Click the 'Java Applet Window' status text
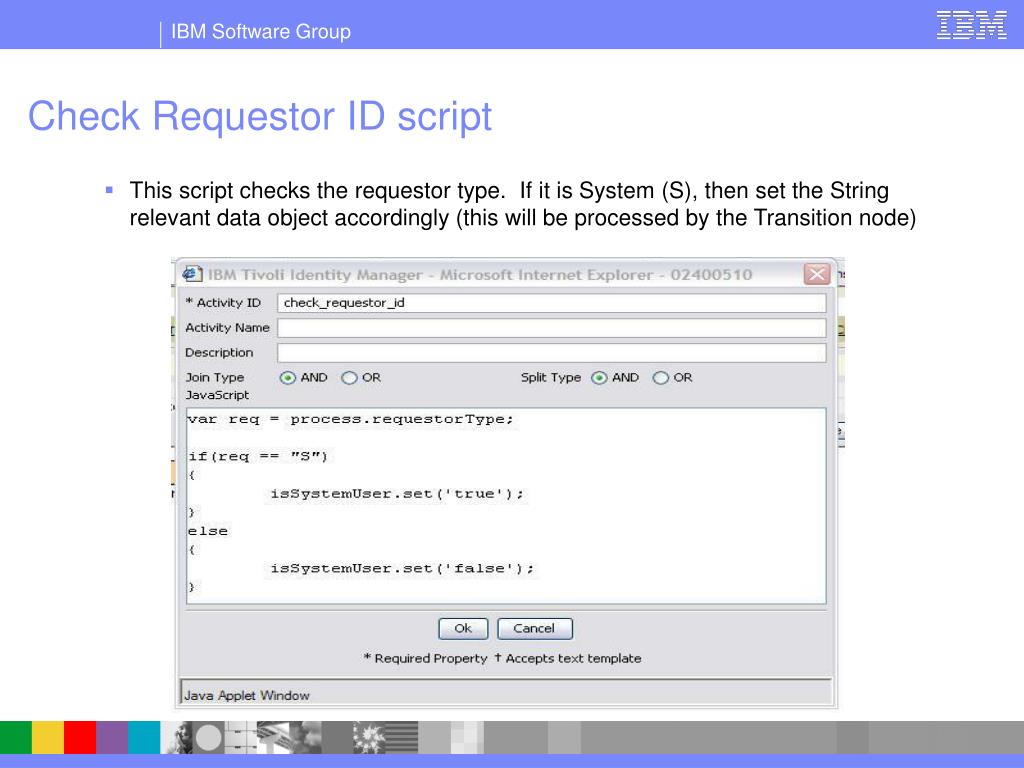This screenshot has width=1024, height=768. 247,696
